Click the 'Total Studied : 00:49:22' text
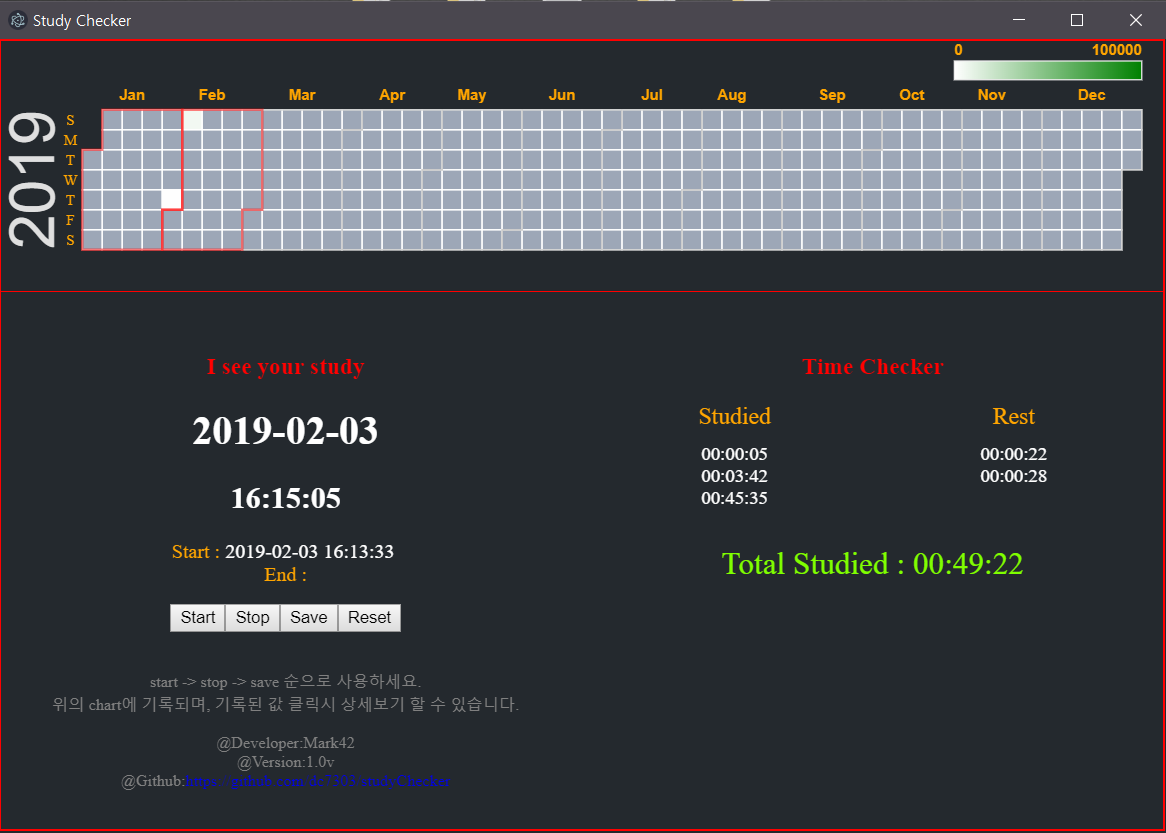 [x=872, y=564]
